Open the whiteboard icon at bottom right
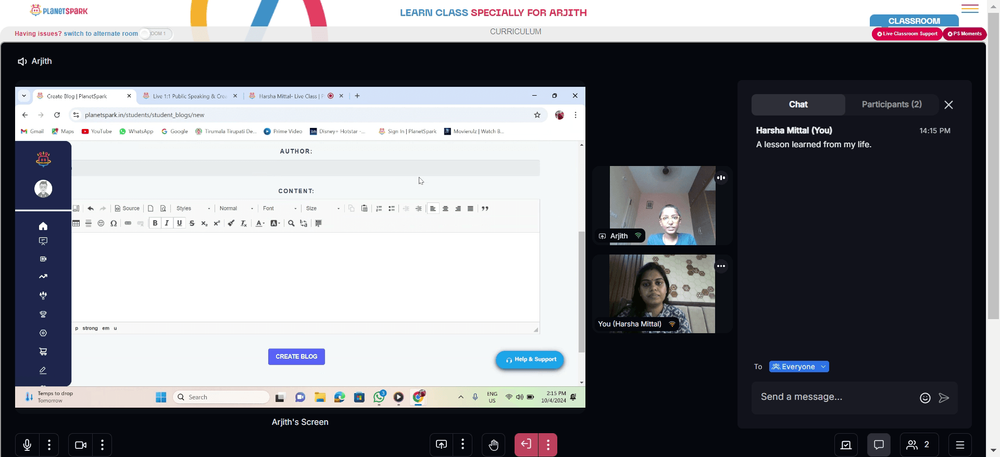Screen dimensions: 1000x457 click(846, 445)
